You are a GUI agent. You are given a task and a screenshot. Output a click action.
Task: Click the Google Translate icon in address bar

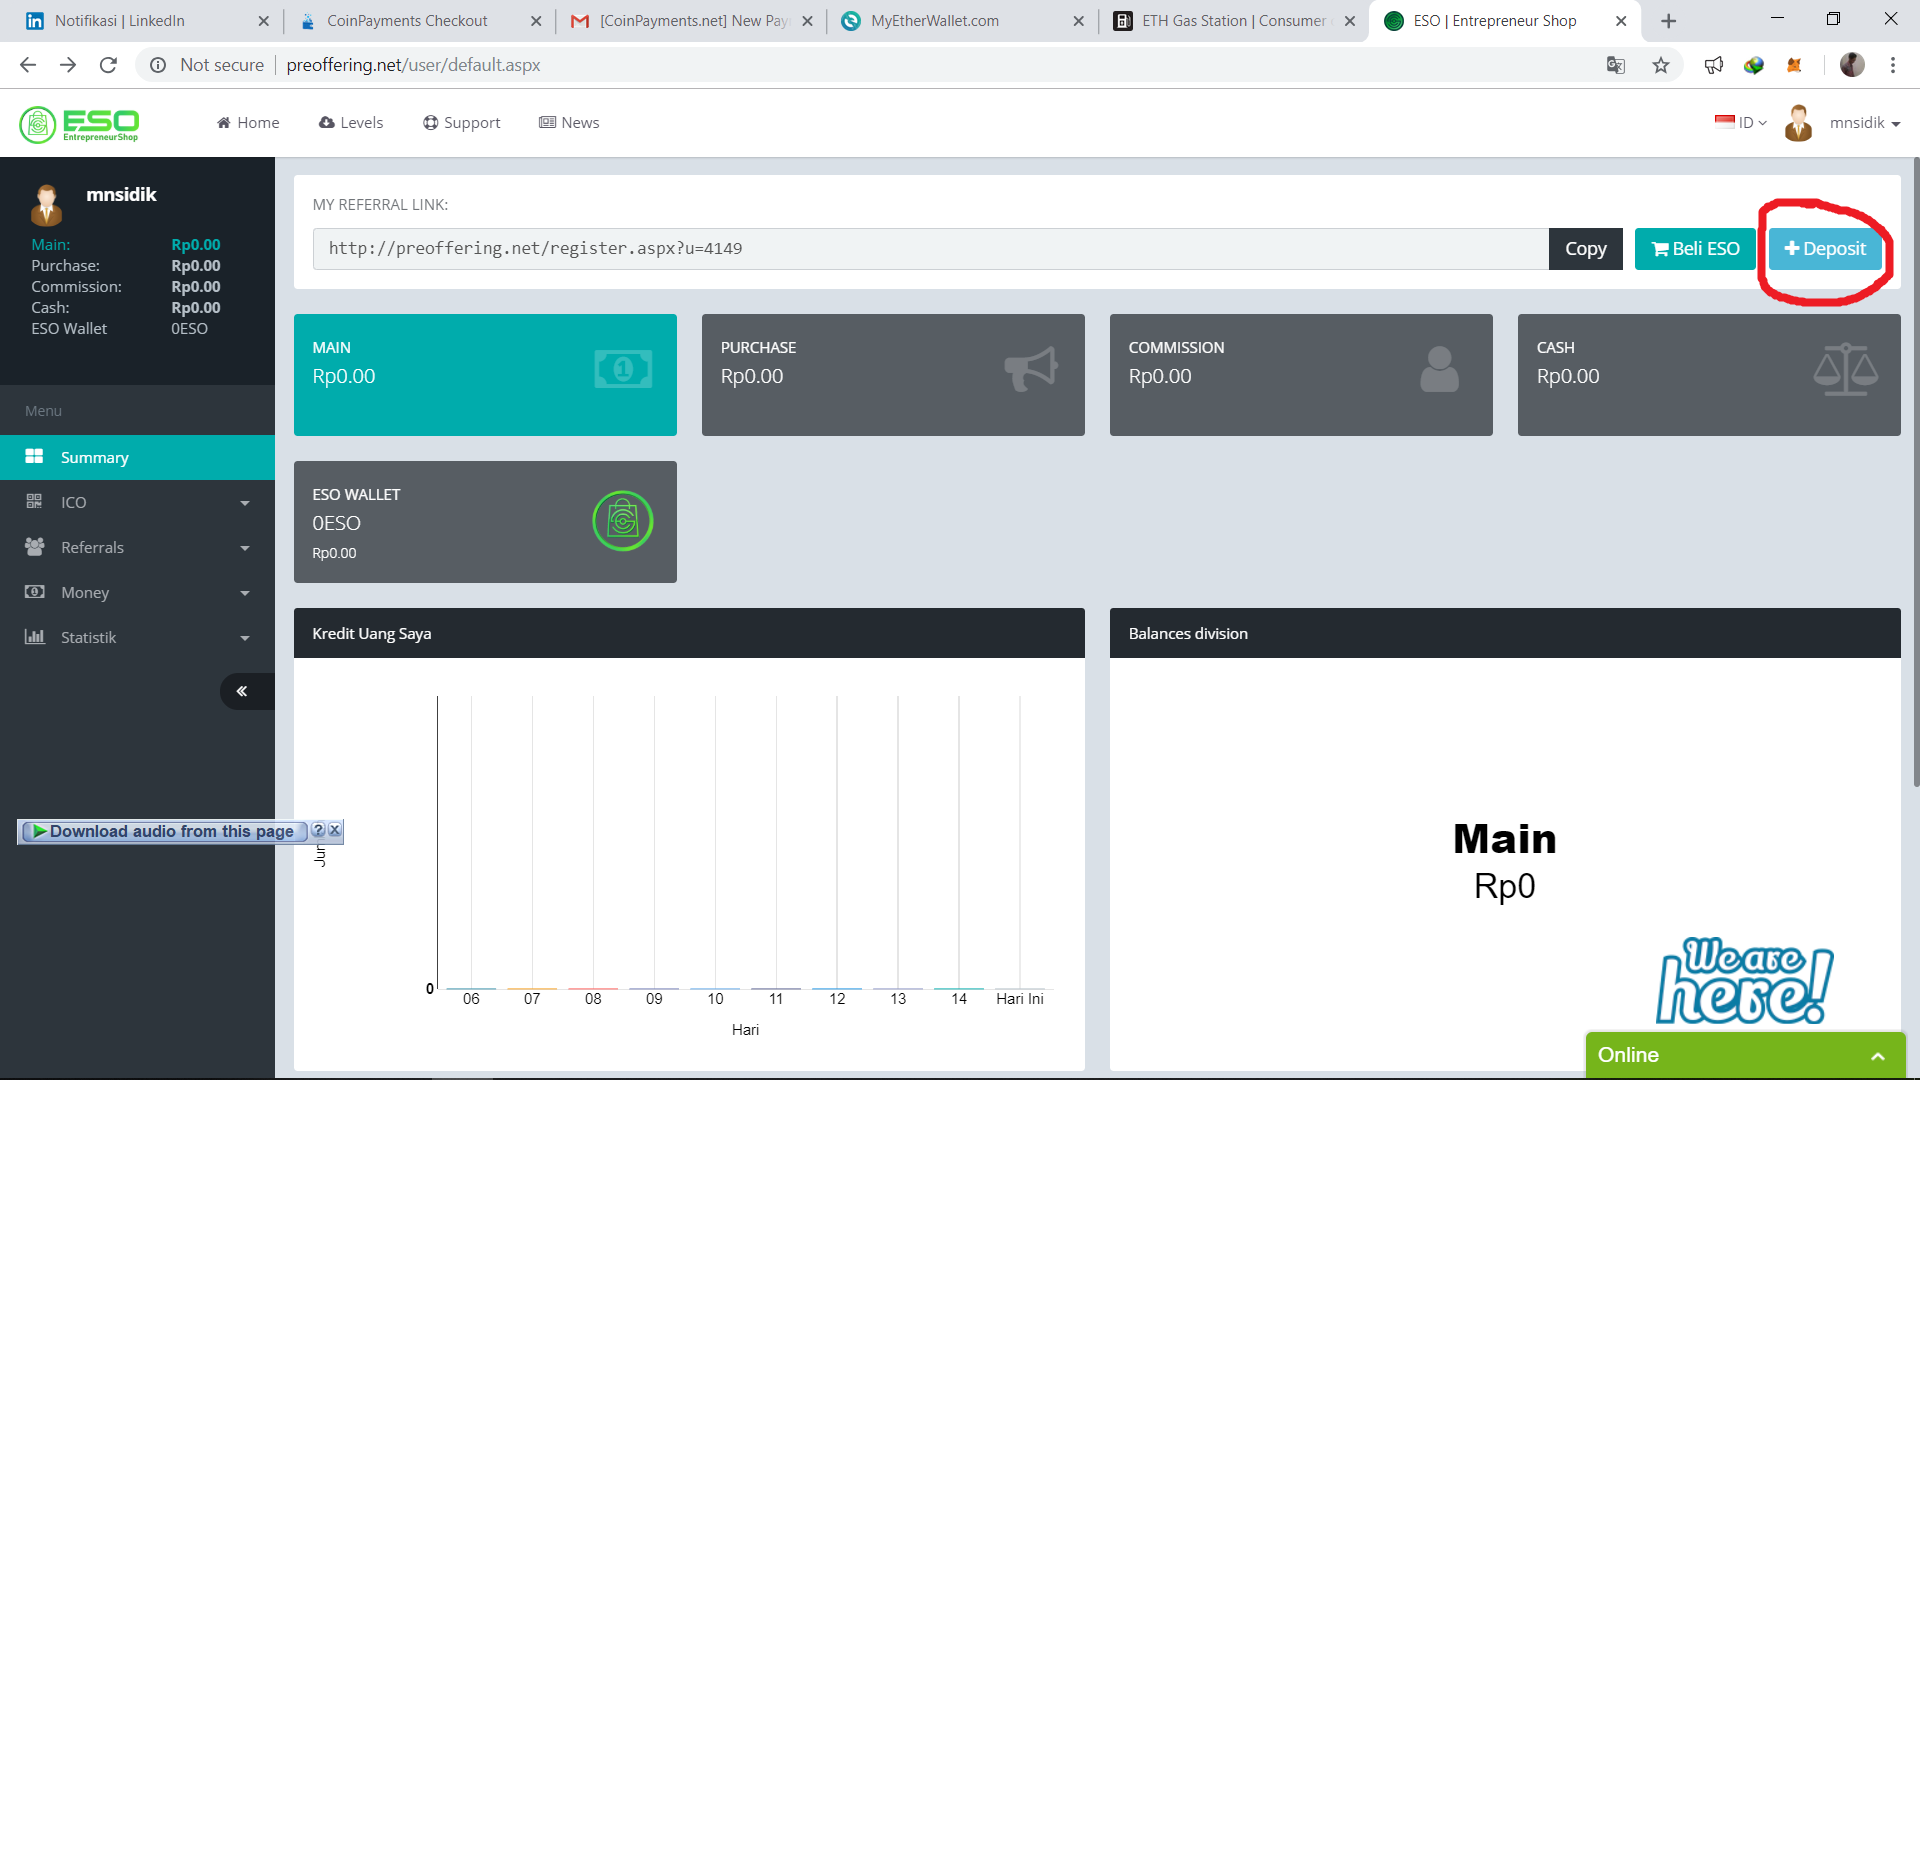(1615, 65)
